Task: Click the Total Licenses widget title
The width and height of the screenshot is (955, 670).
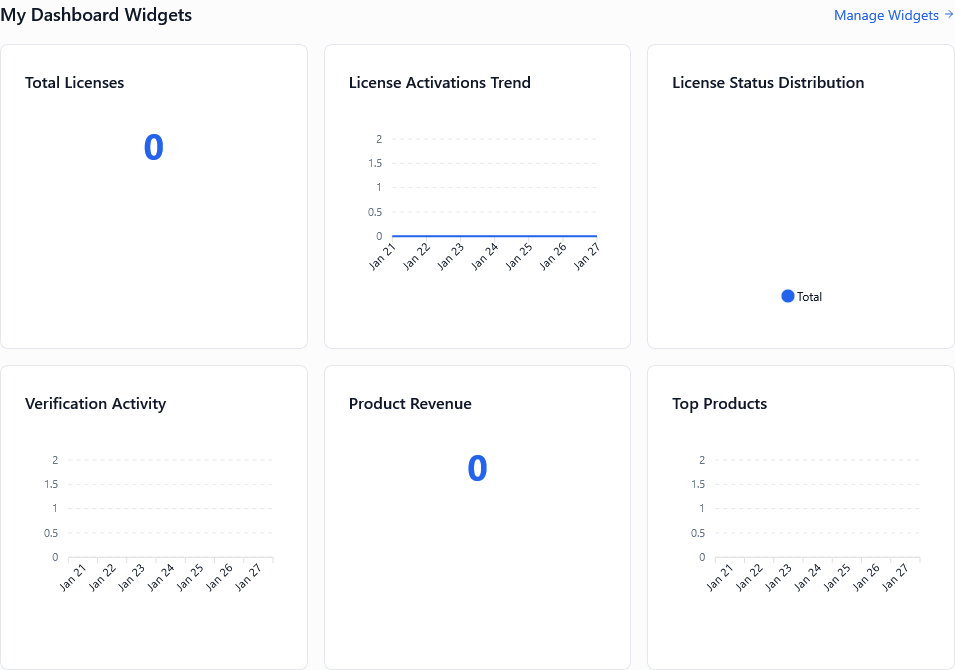Action: tap(74, 83)
